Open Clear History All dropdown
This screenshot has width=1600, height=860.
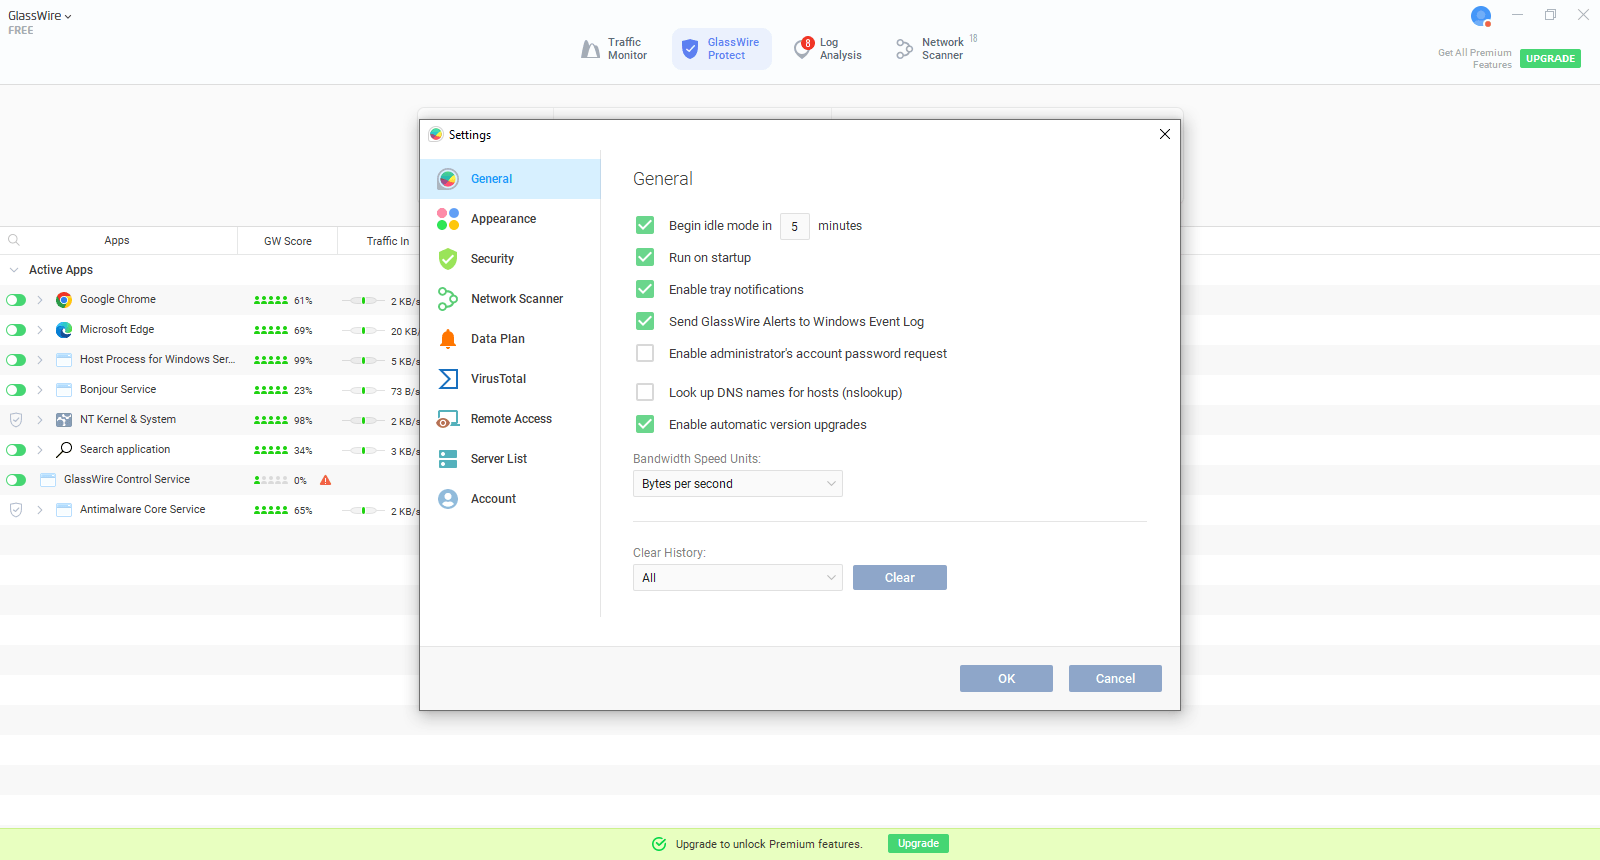tap(738, 578)
